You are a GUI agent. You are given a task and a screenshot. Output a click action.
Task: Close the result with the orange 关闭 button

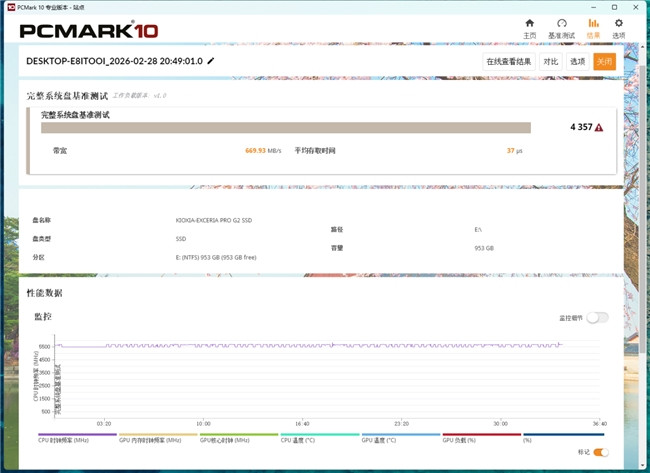[604, 61]
